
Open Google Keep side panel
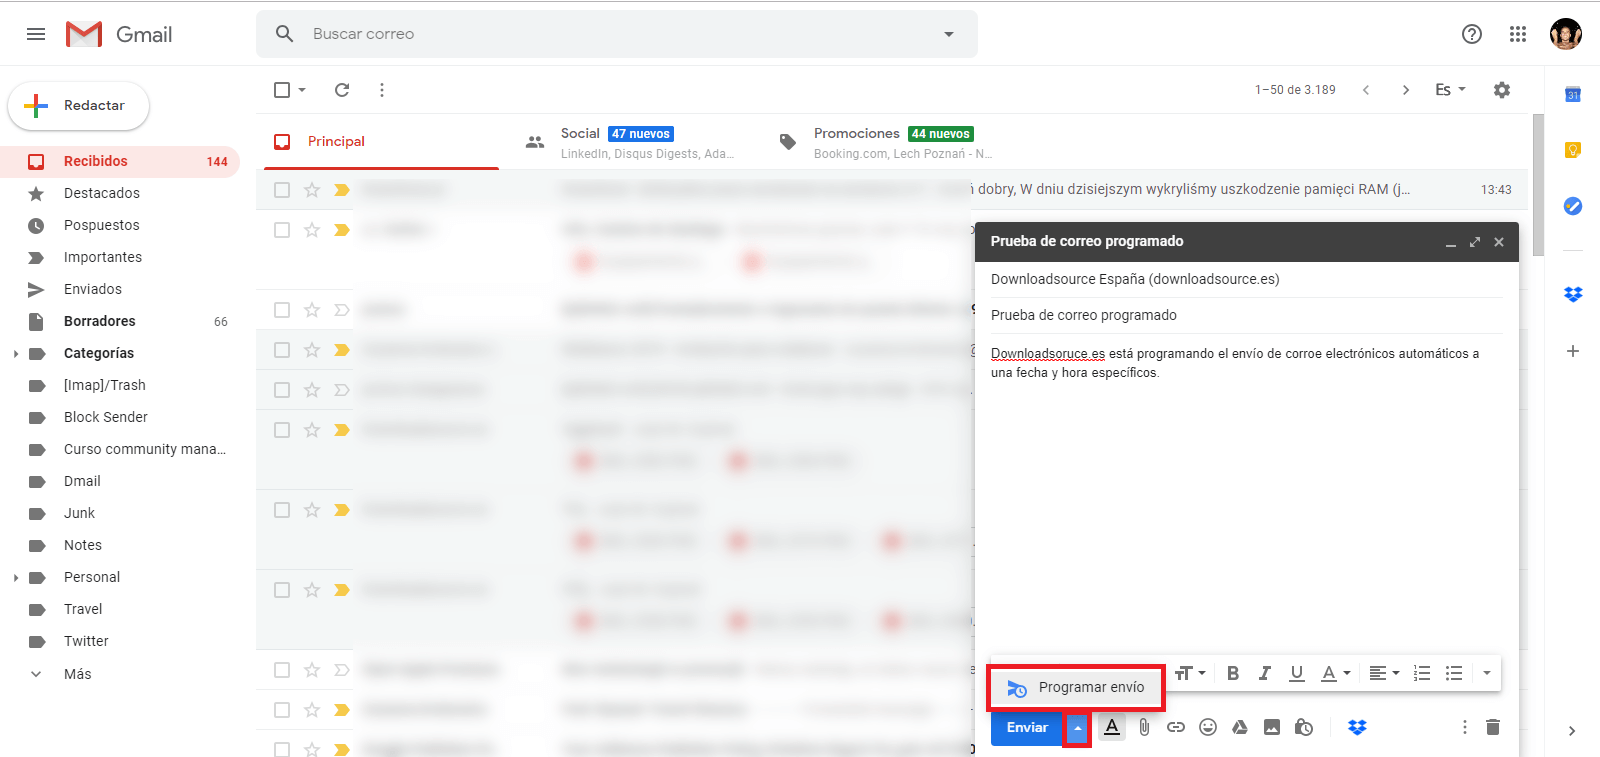point(1573,150)
